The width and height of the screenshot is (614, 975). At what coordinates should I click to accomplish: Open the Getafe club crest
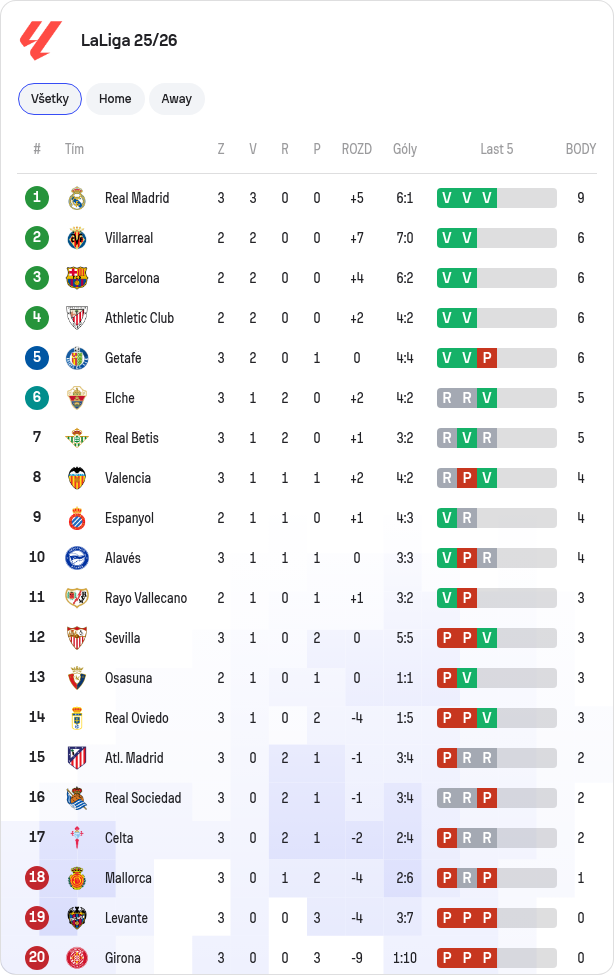77,358
